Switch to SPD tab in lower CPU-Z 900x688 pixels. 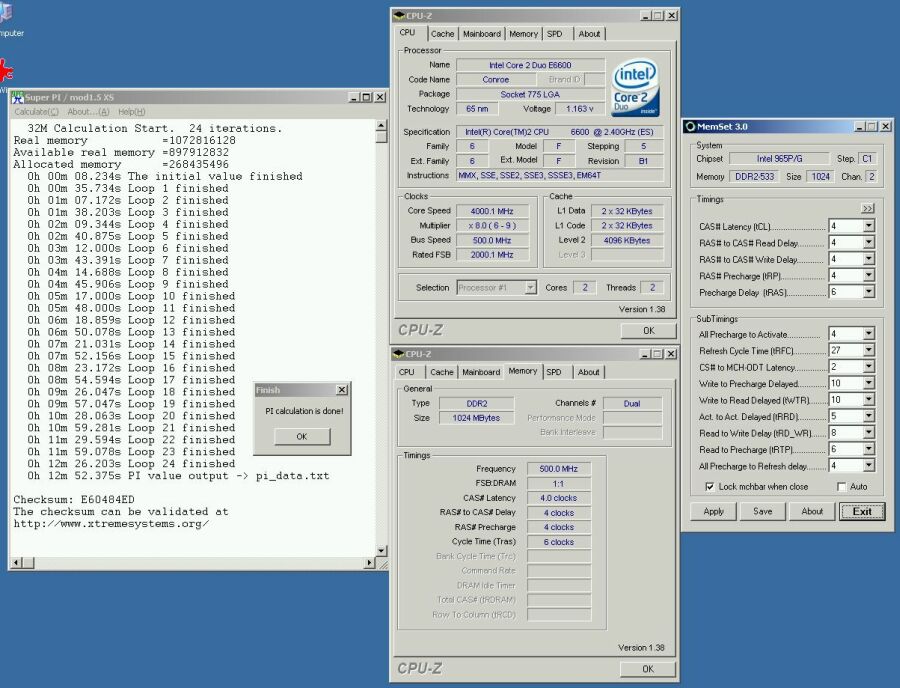point(554,372)
